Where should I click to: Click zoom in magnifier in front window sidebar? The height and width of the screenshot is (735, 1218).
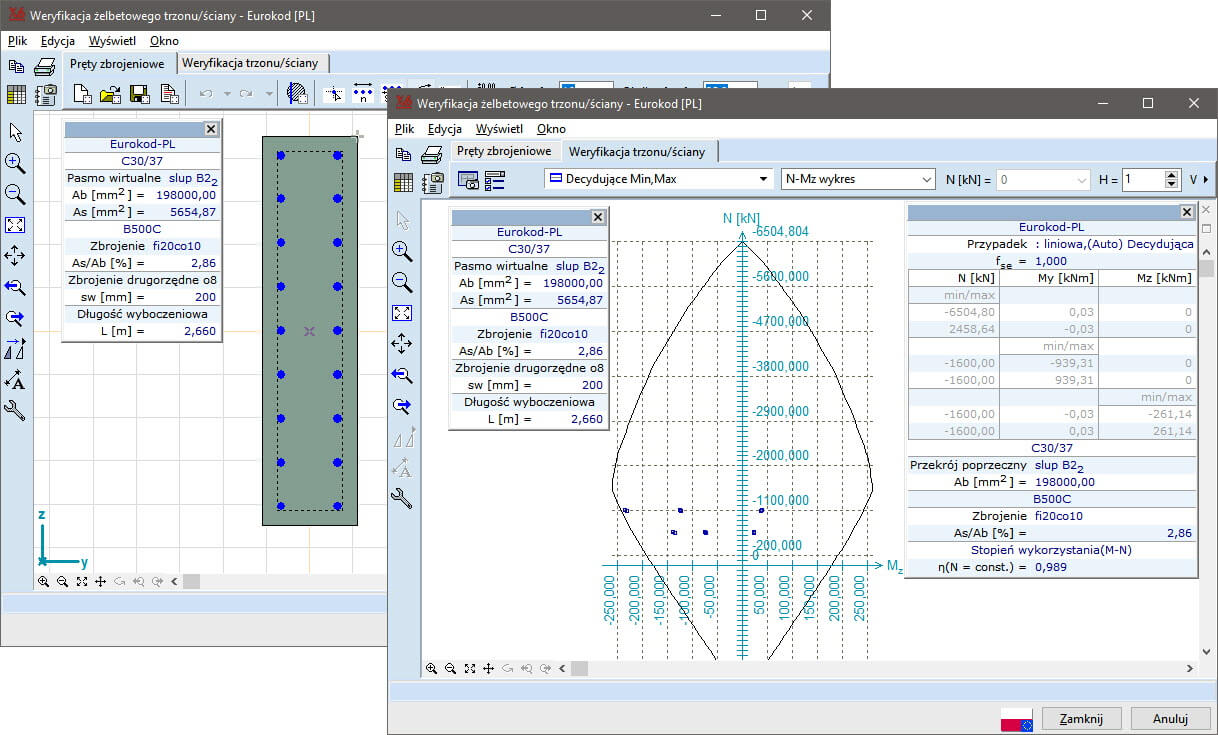402,251
